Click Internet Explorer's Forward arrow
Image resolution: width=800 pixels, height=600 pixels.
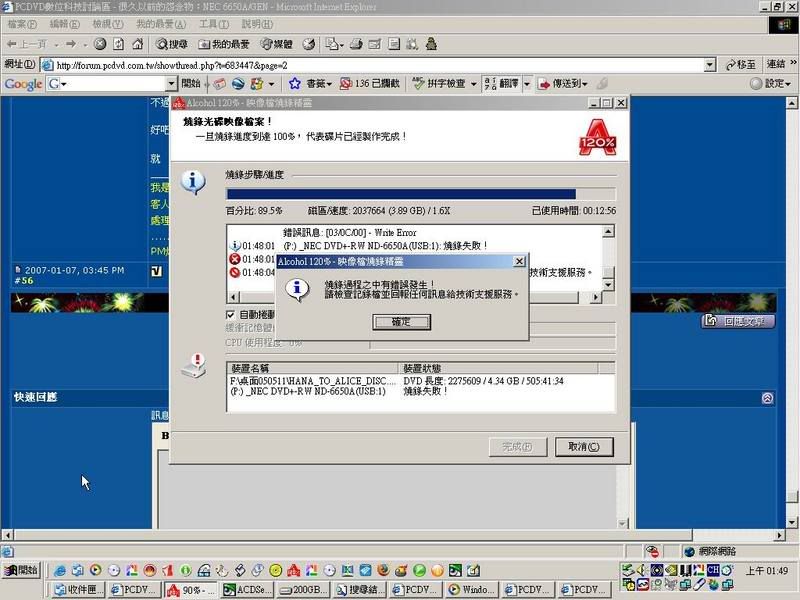pos(71,44)
